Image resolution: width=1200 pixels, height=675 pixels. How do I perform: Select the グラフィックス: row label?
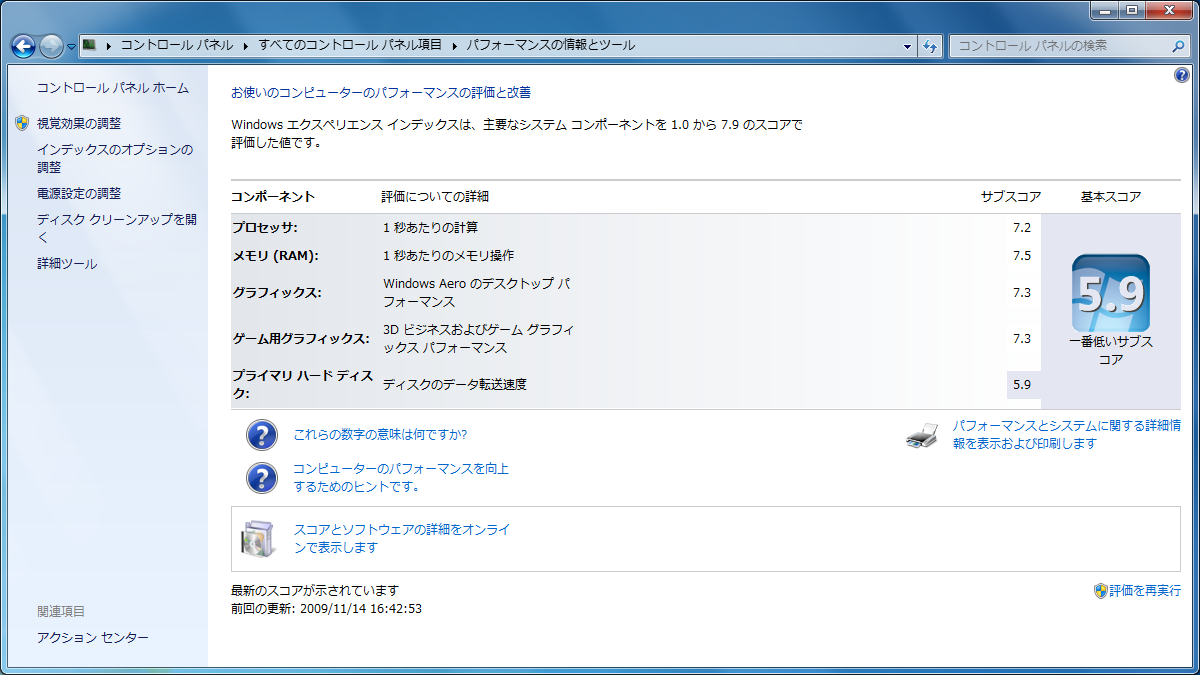(277, 293)
